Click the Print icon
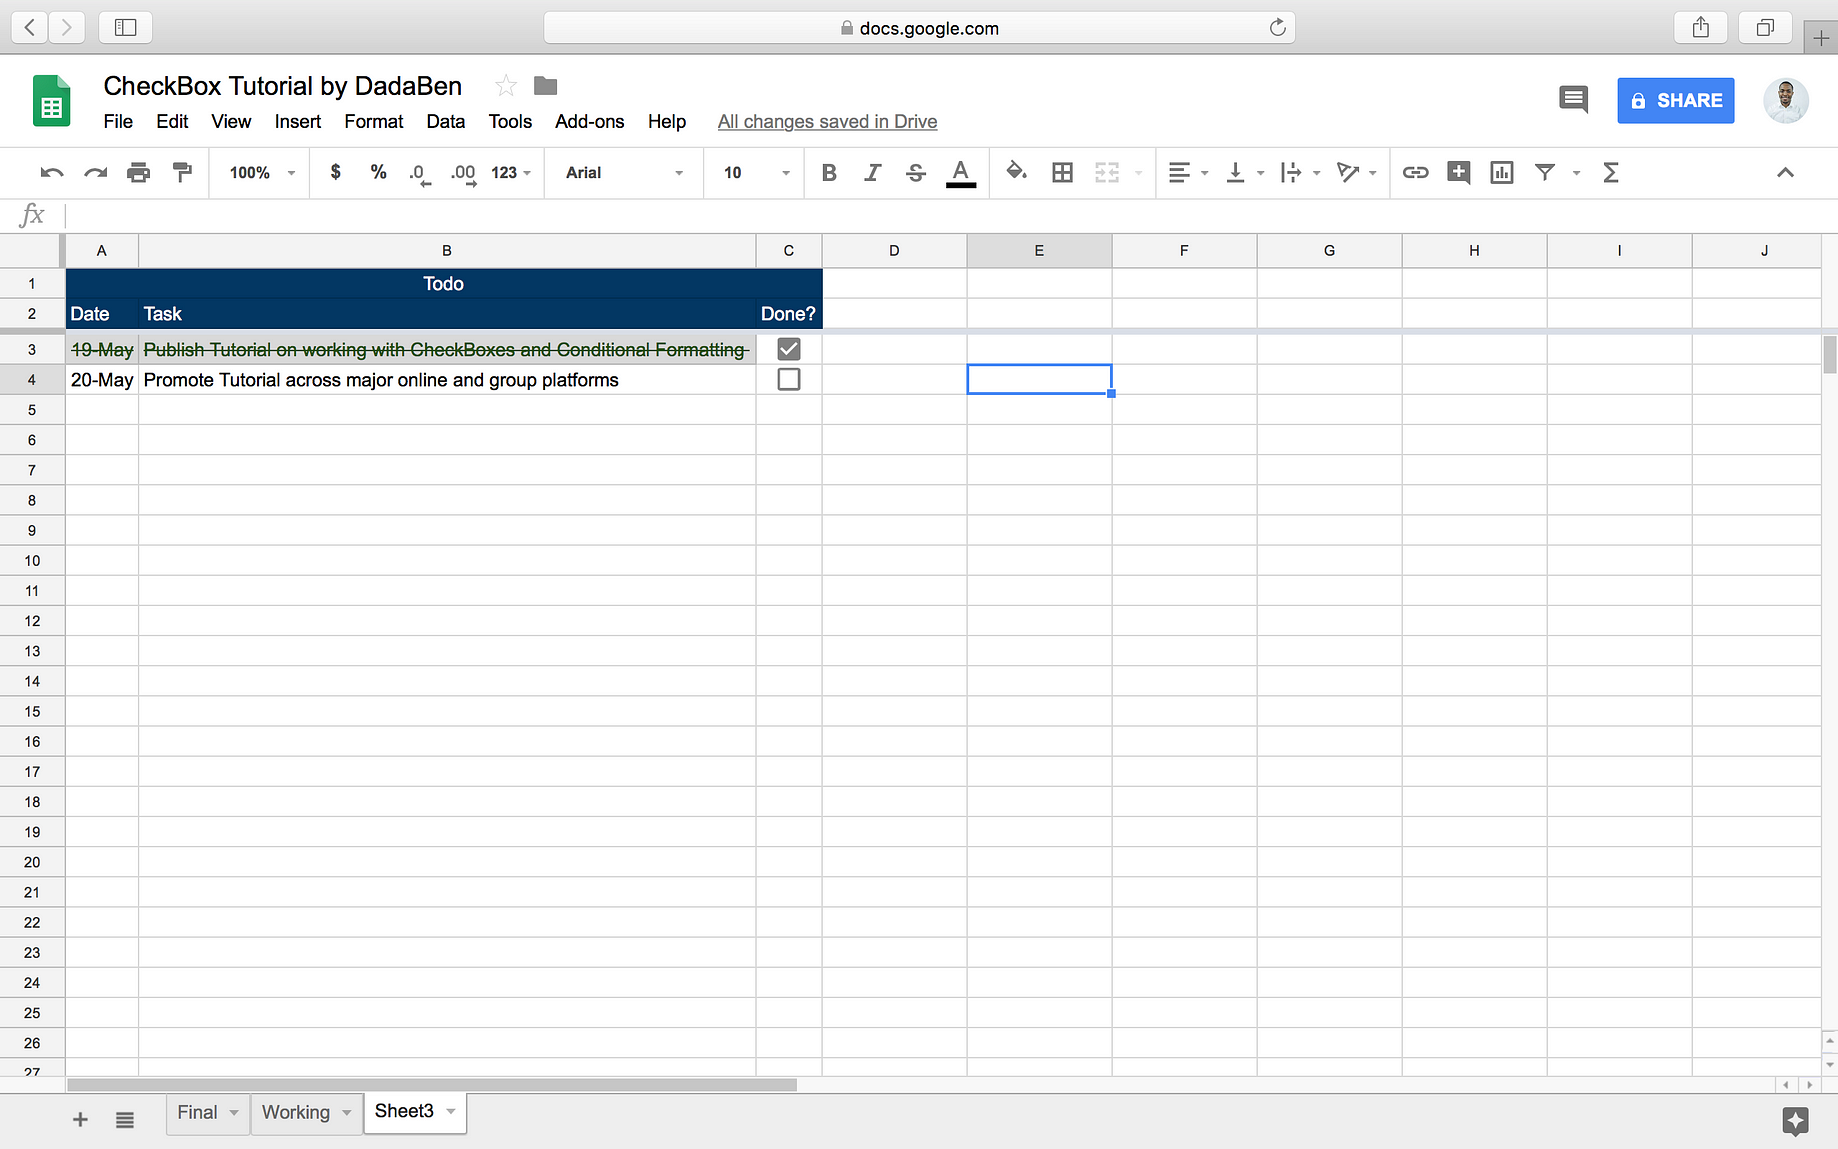 (x=138, y=173)
